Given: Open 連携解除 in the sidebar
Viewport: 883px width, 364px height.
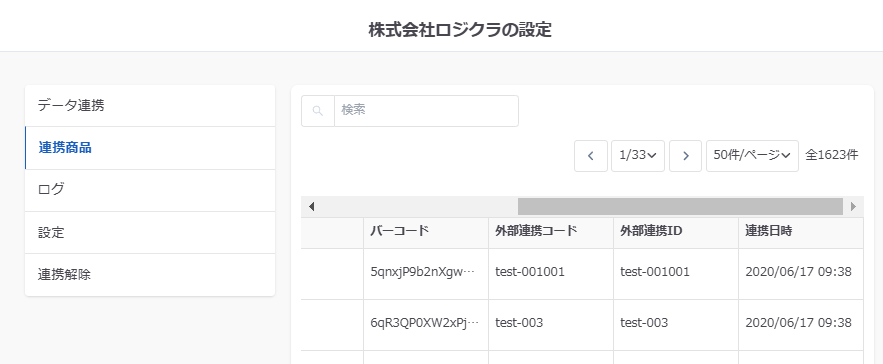Looking at the screenshot, I should [x=150, y=275].
